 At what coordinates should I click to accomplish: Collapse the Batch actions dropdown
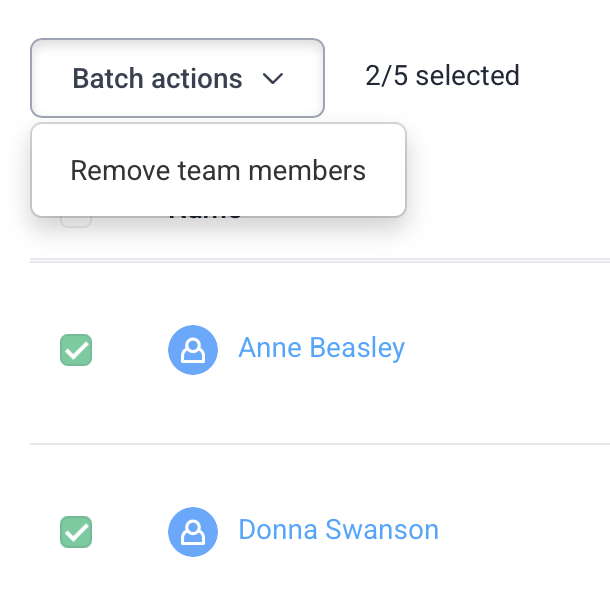point(178,78)
